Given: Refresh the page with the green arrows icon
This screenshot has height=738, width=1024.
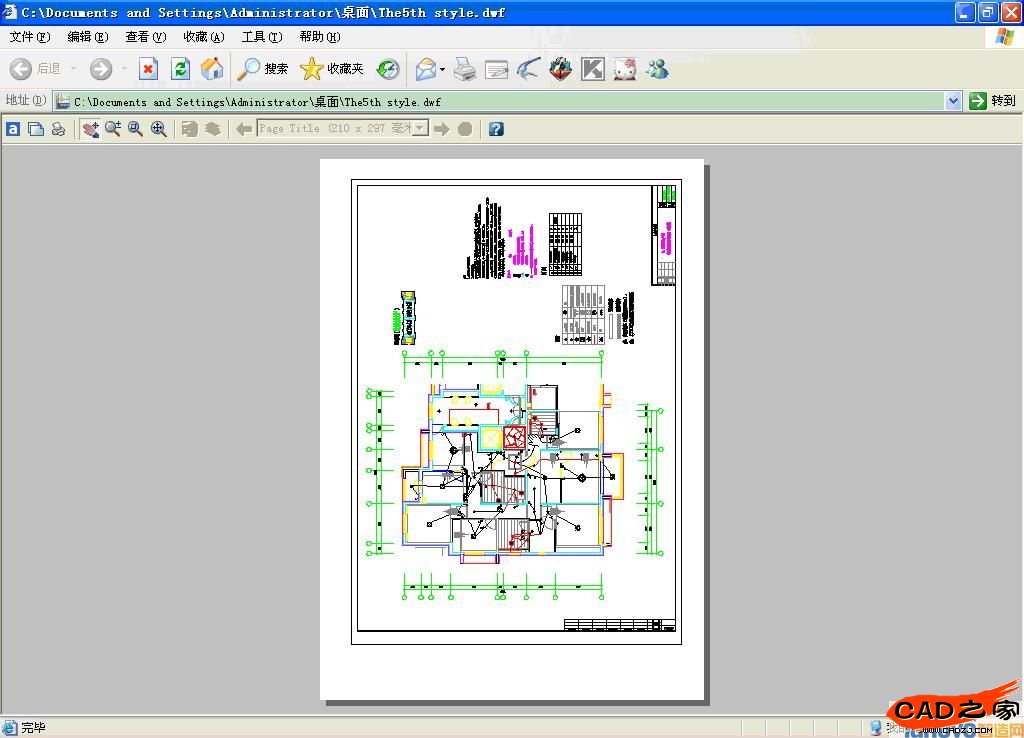Looking at the screenshot, I should pos(180,69).
